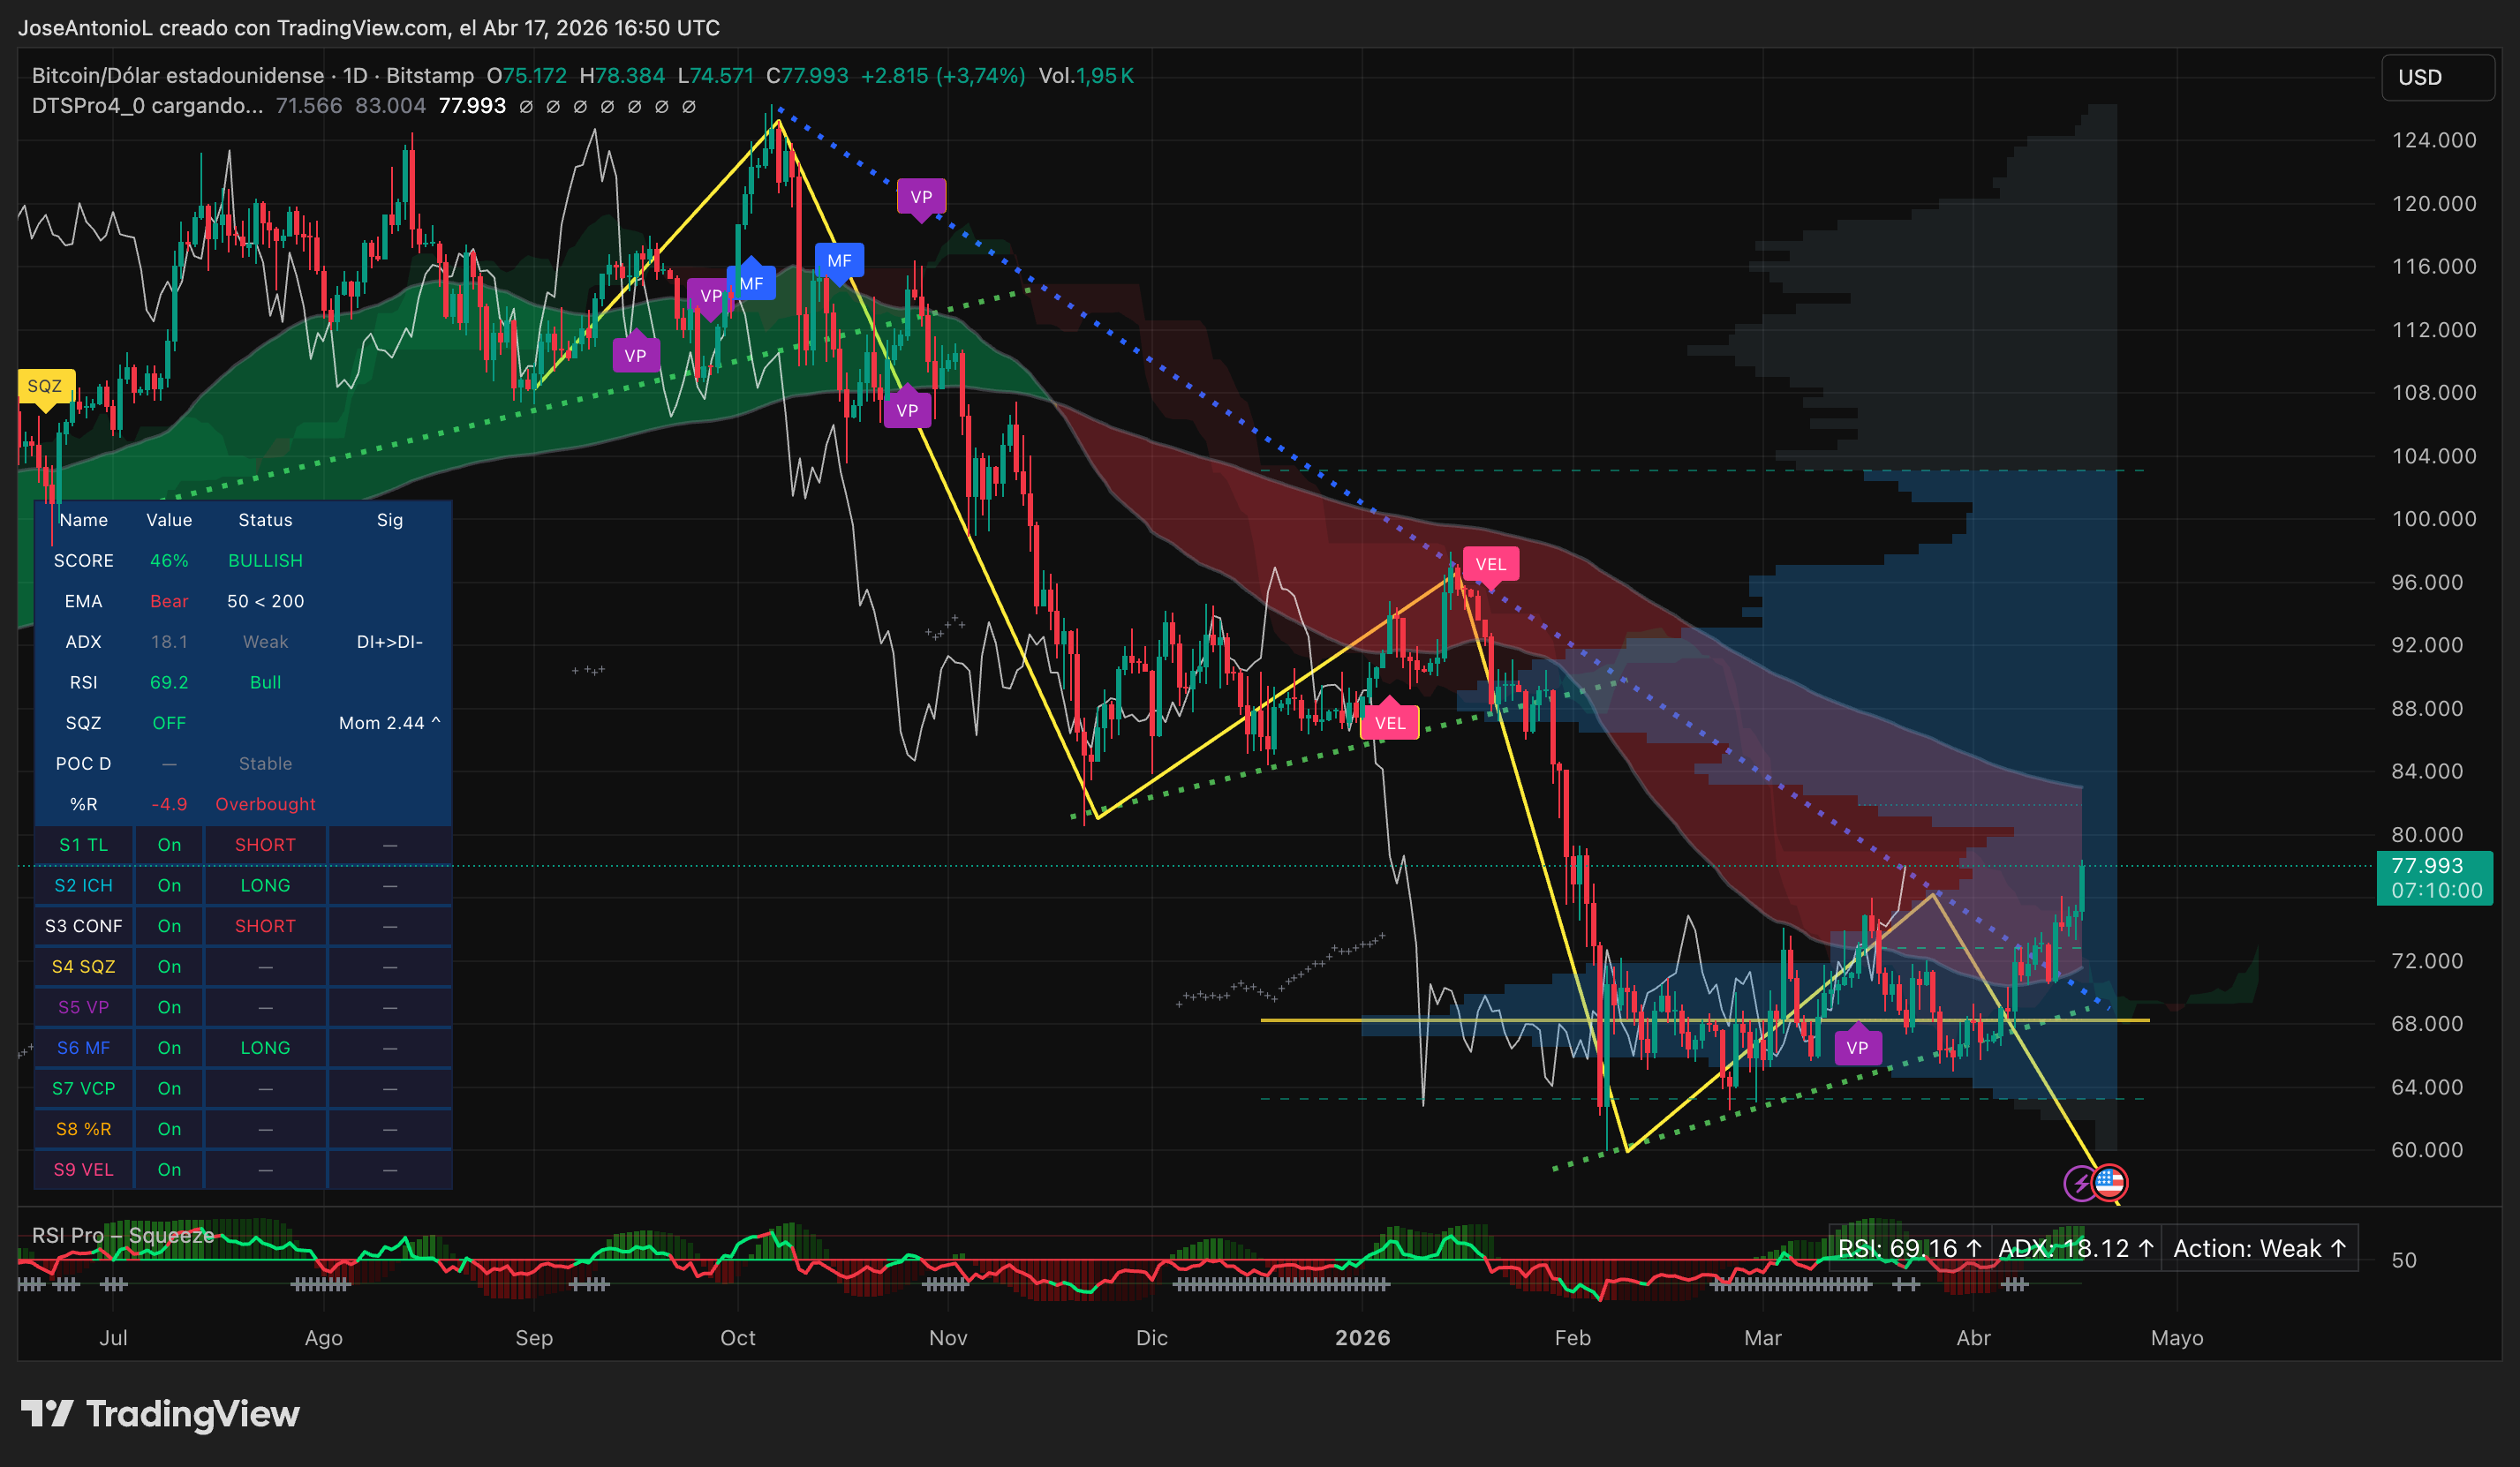Click the VP label near 68.000 in March
This screenshot has height=1467, width=2520.
point(1857,1048)
